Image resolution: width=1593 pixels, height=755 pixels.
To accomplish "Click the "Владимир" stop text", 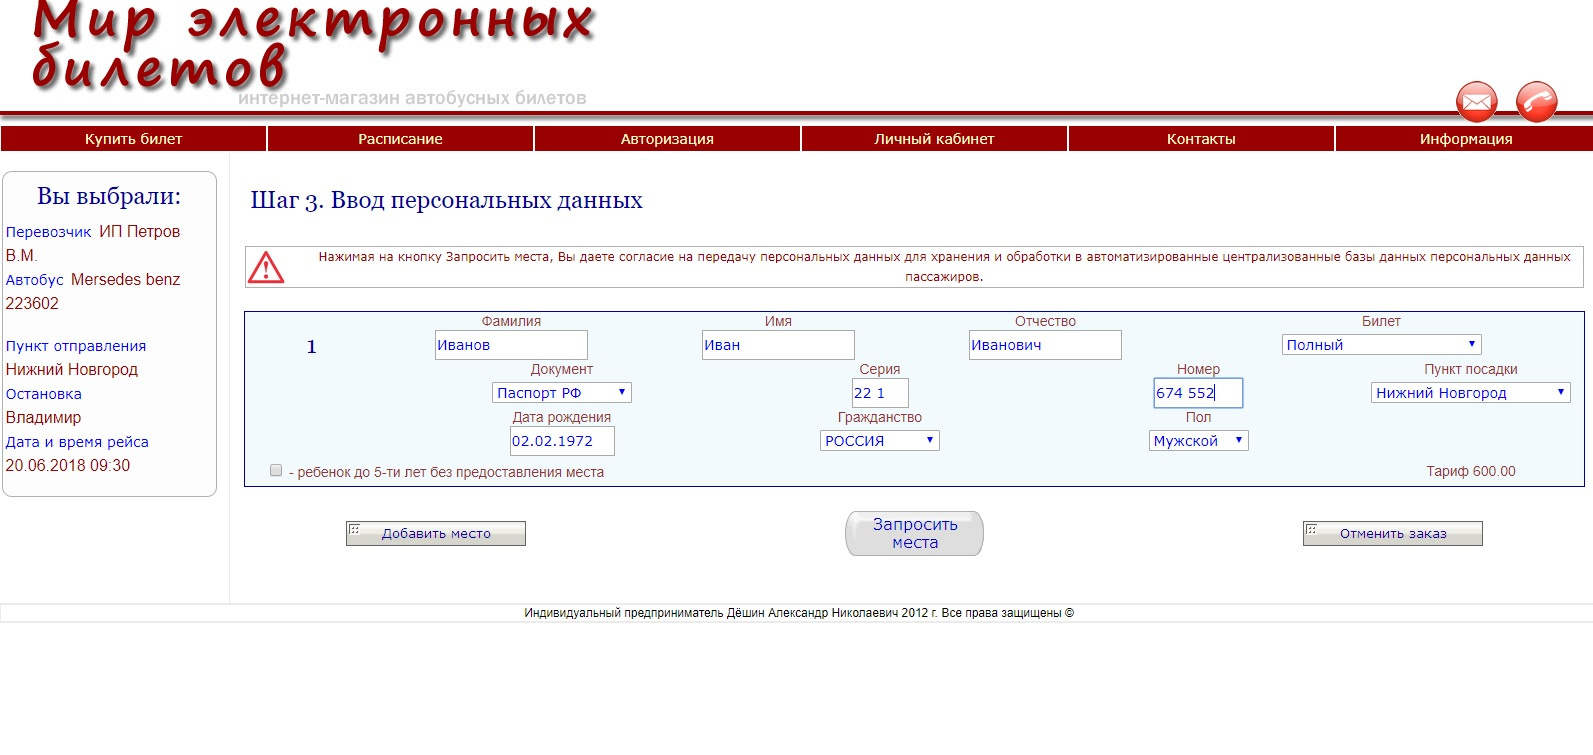I will click(x=43, y=418).
